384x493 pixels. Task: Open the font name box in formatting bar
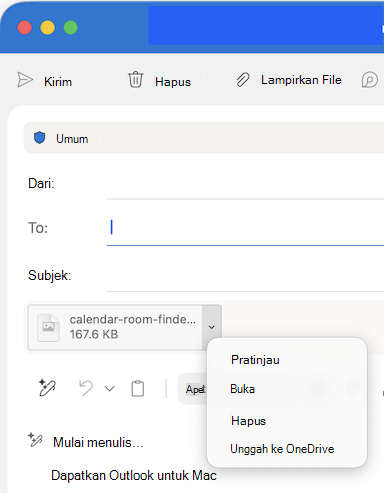193,389
